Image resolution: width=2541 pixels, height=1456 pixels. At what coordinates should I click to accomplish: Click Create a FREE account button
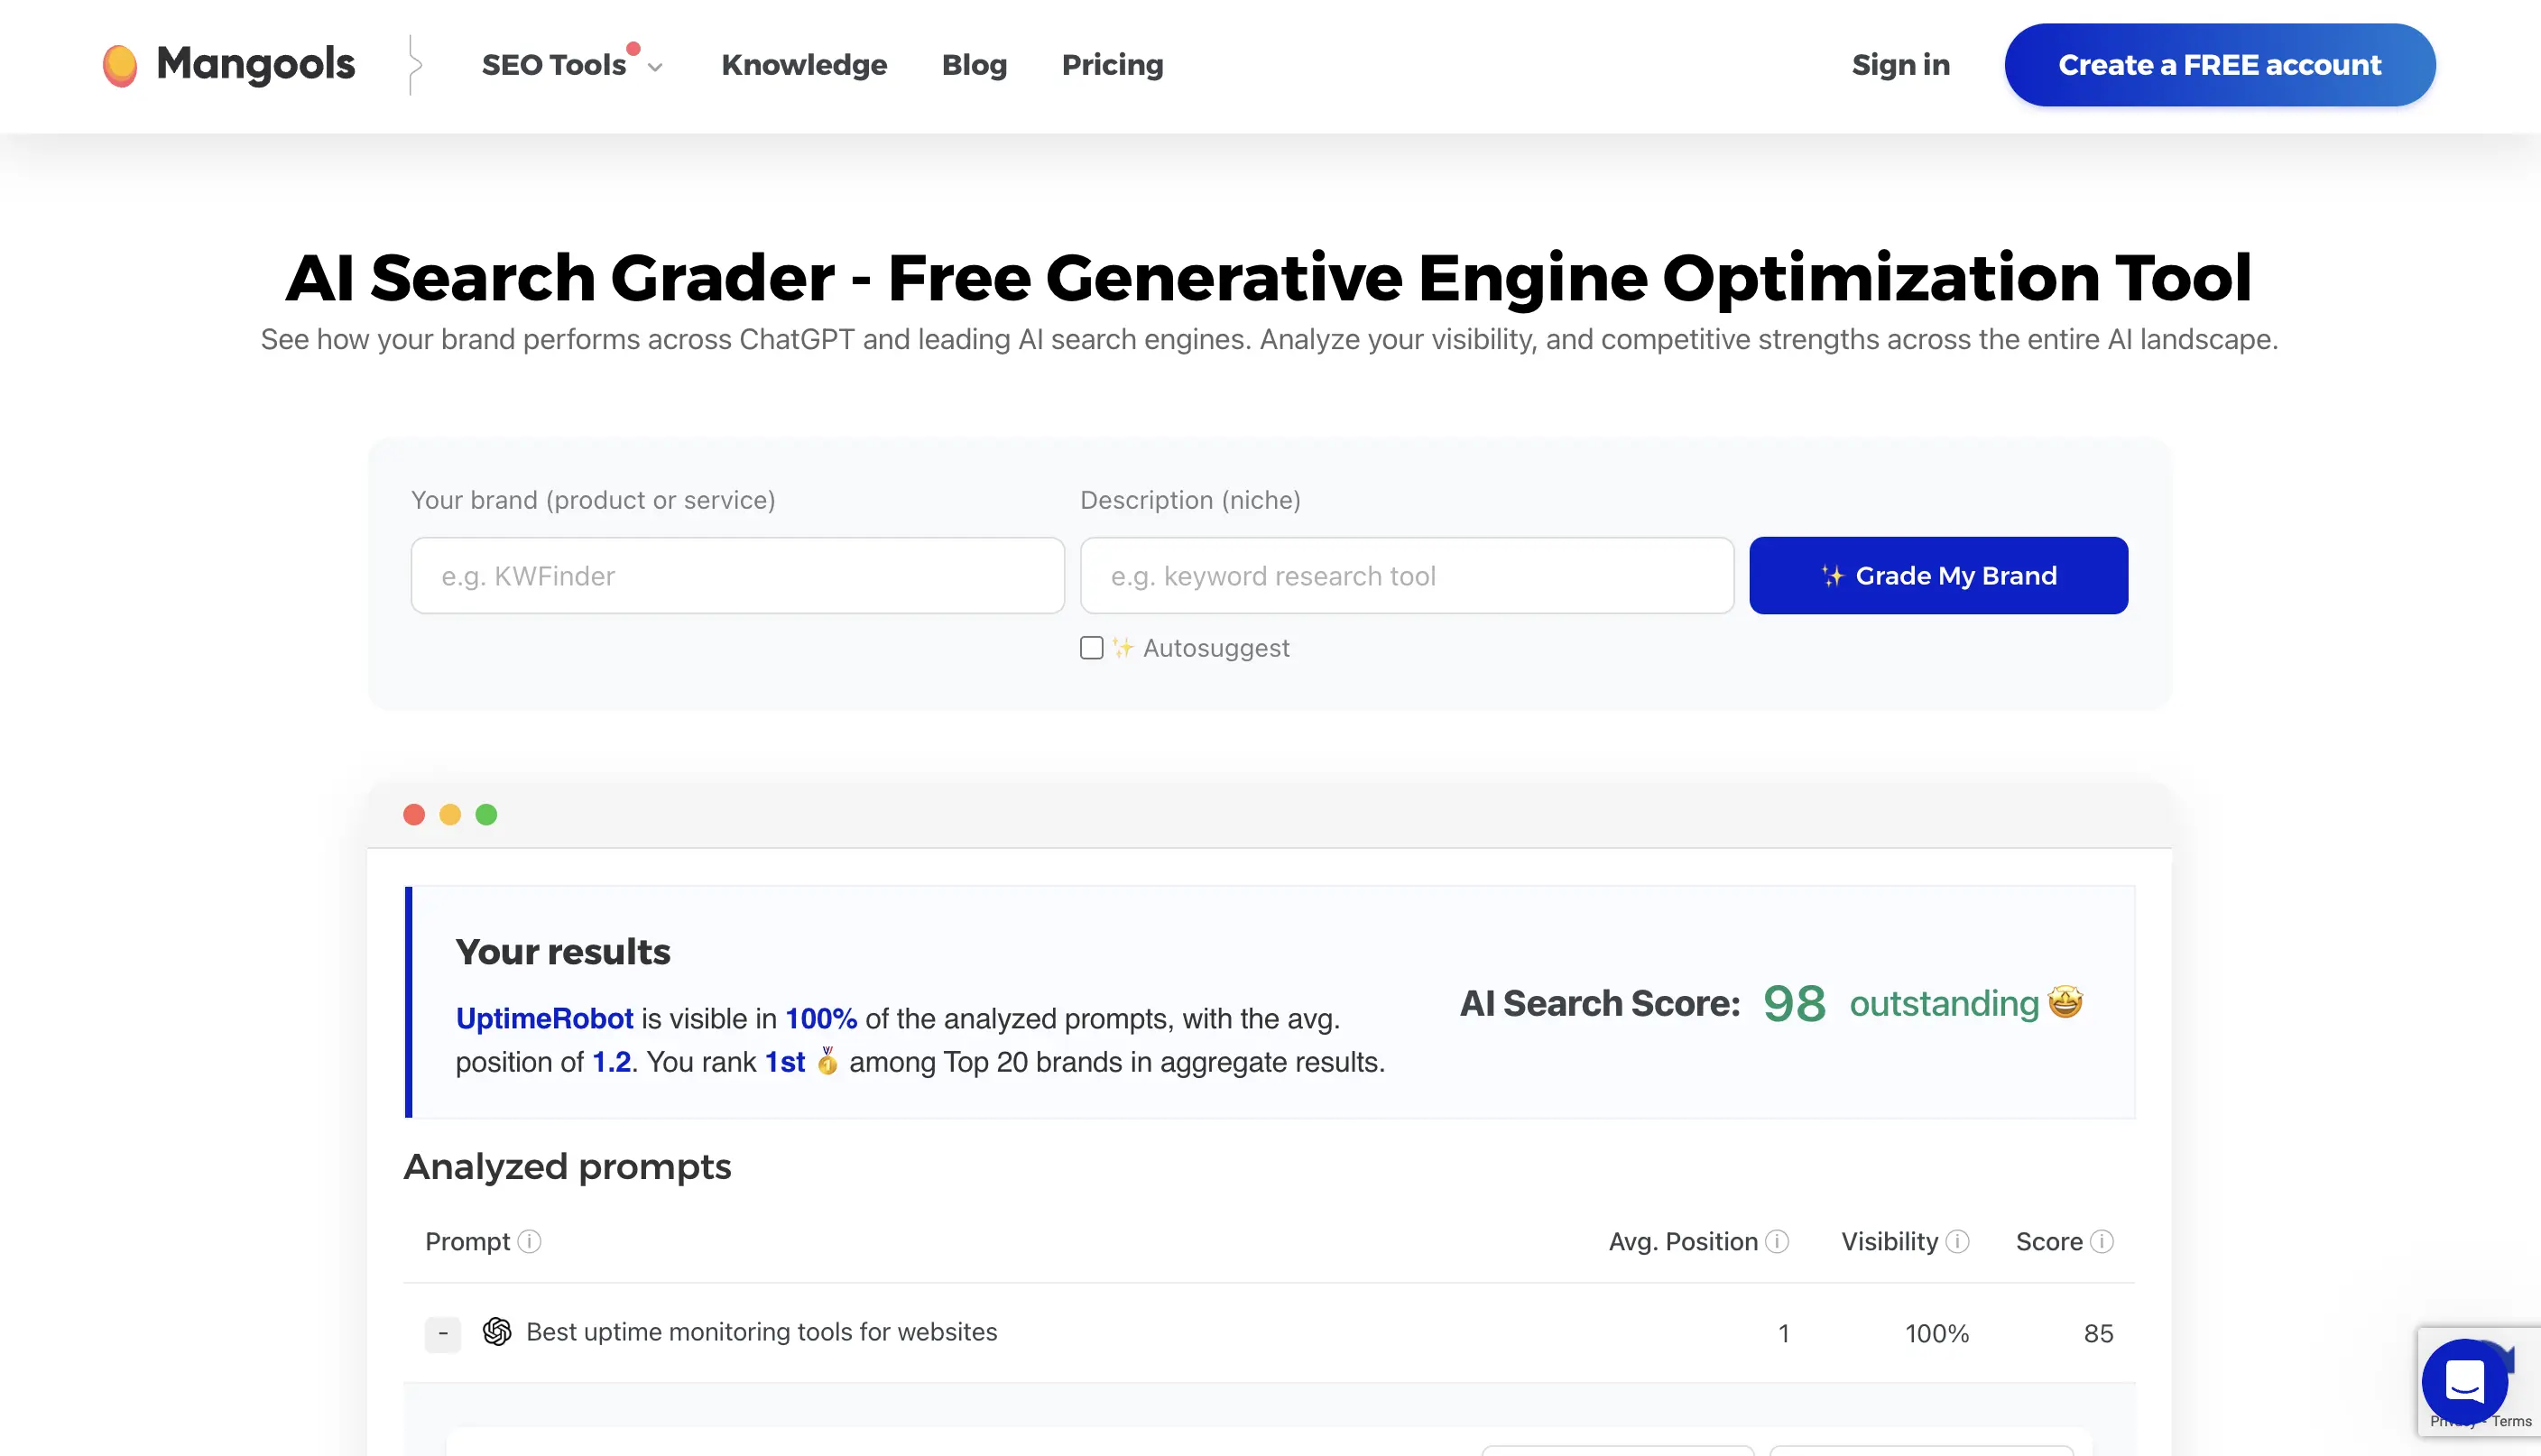2219,65
